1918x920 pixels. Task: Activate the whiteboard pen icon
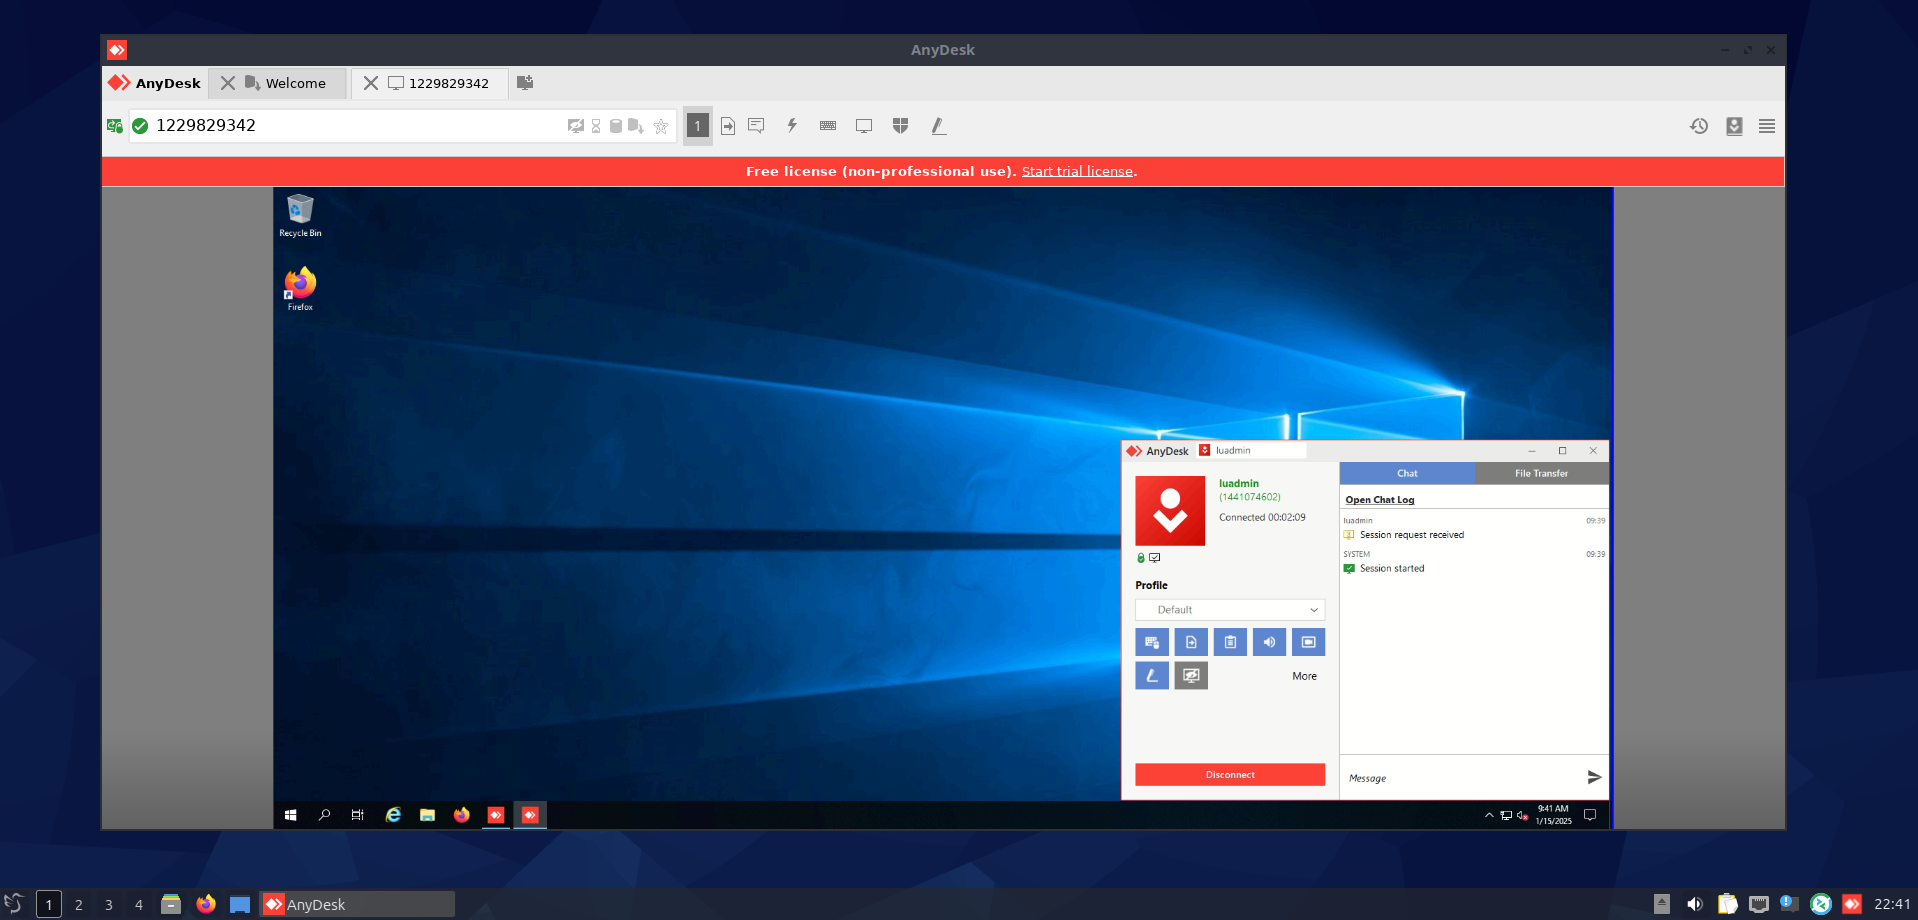click(x=938, y=126)
